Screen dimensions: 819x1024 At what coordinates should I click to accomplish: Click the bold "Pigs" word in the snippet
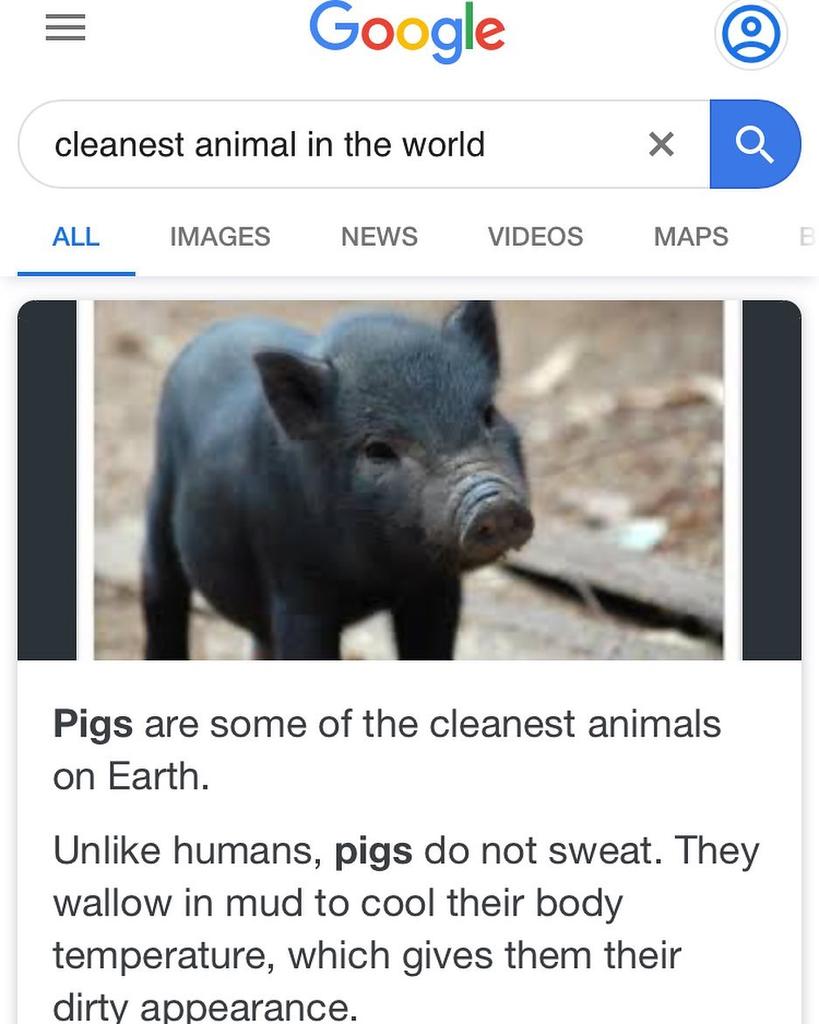pos(93,725)
